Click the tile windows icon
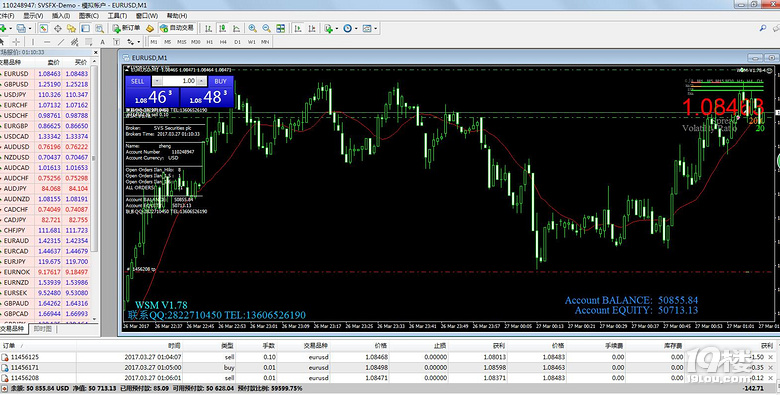The height and width of the screenshot is (395, 780). pyautogui.click(x=281, y=28)
